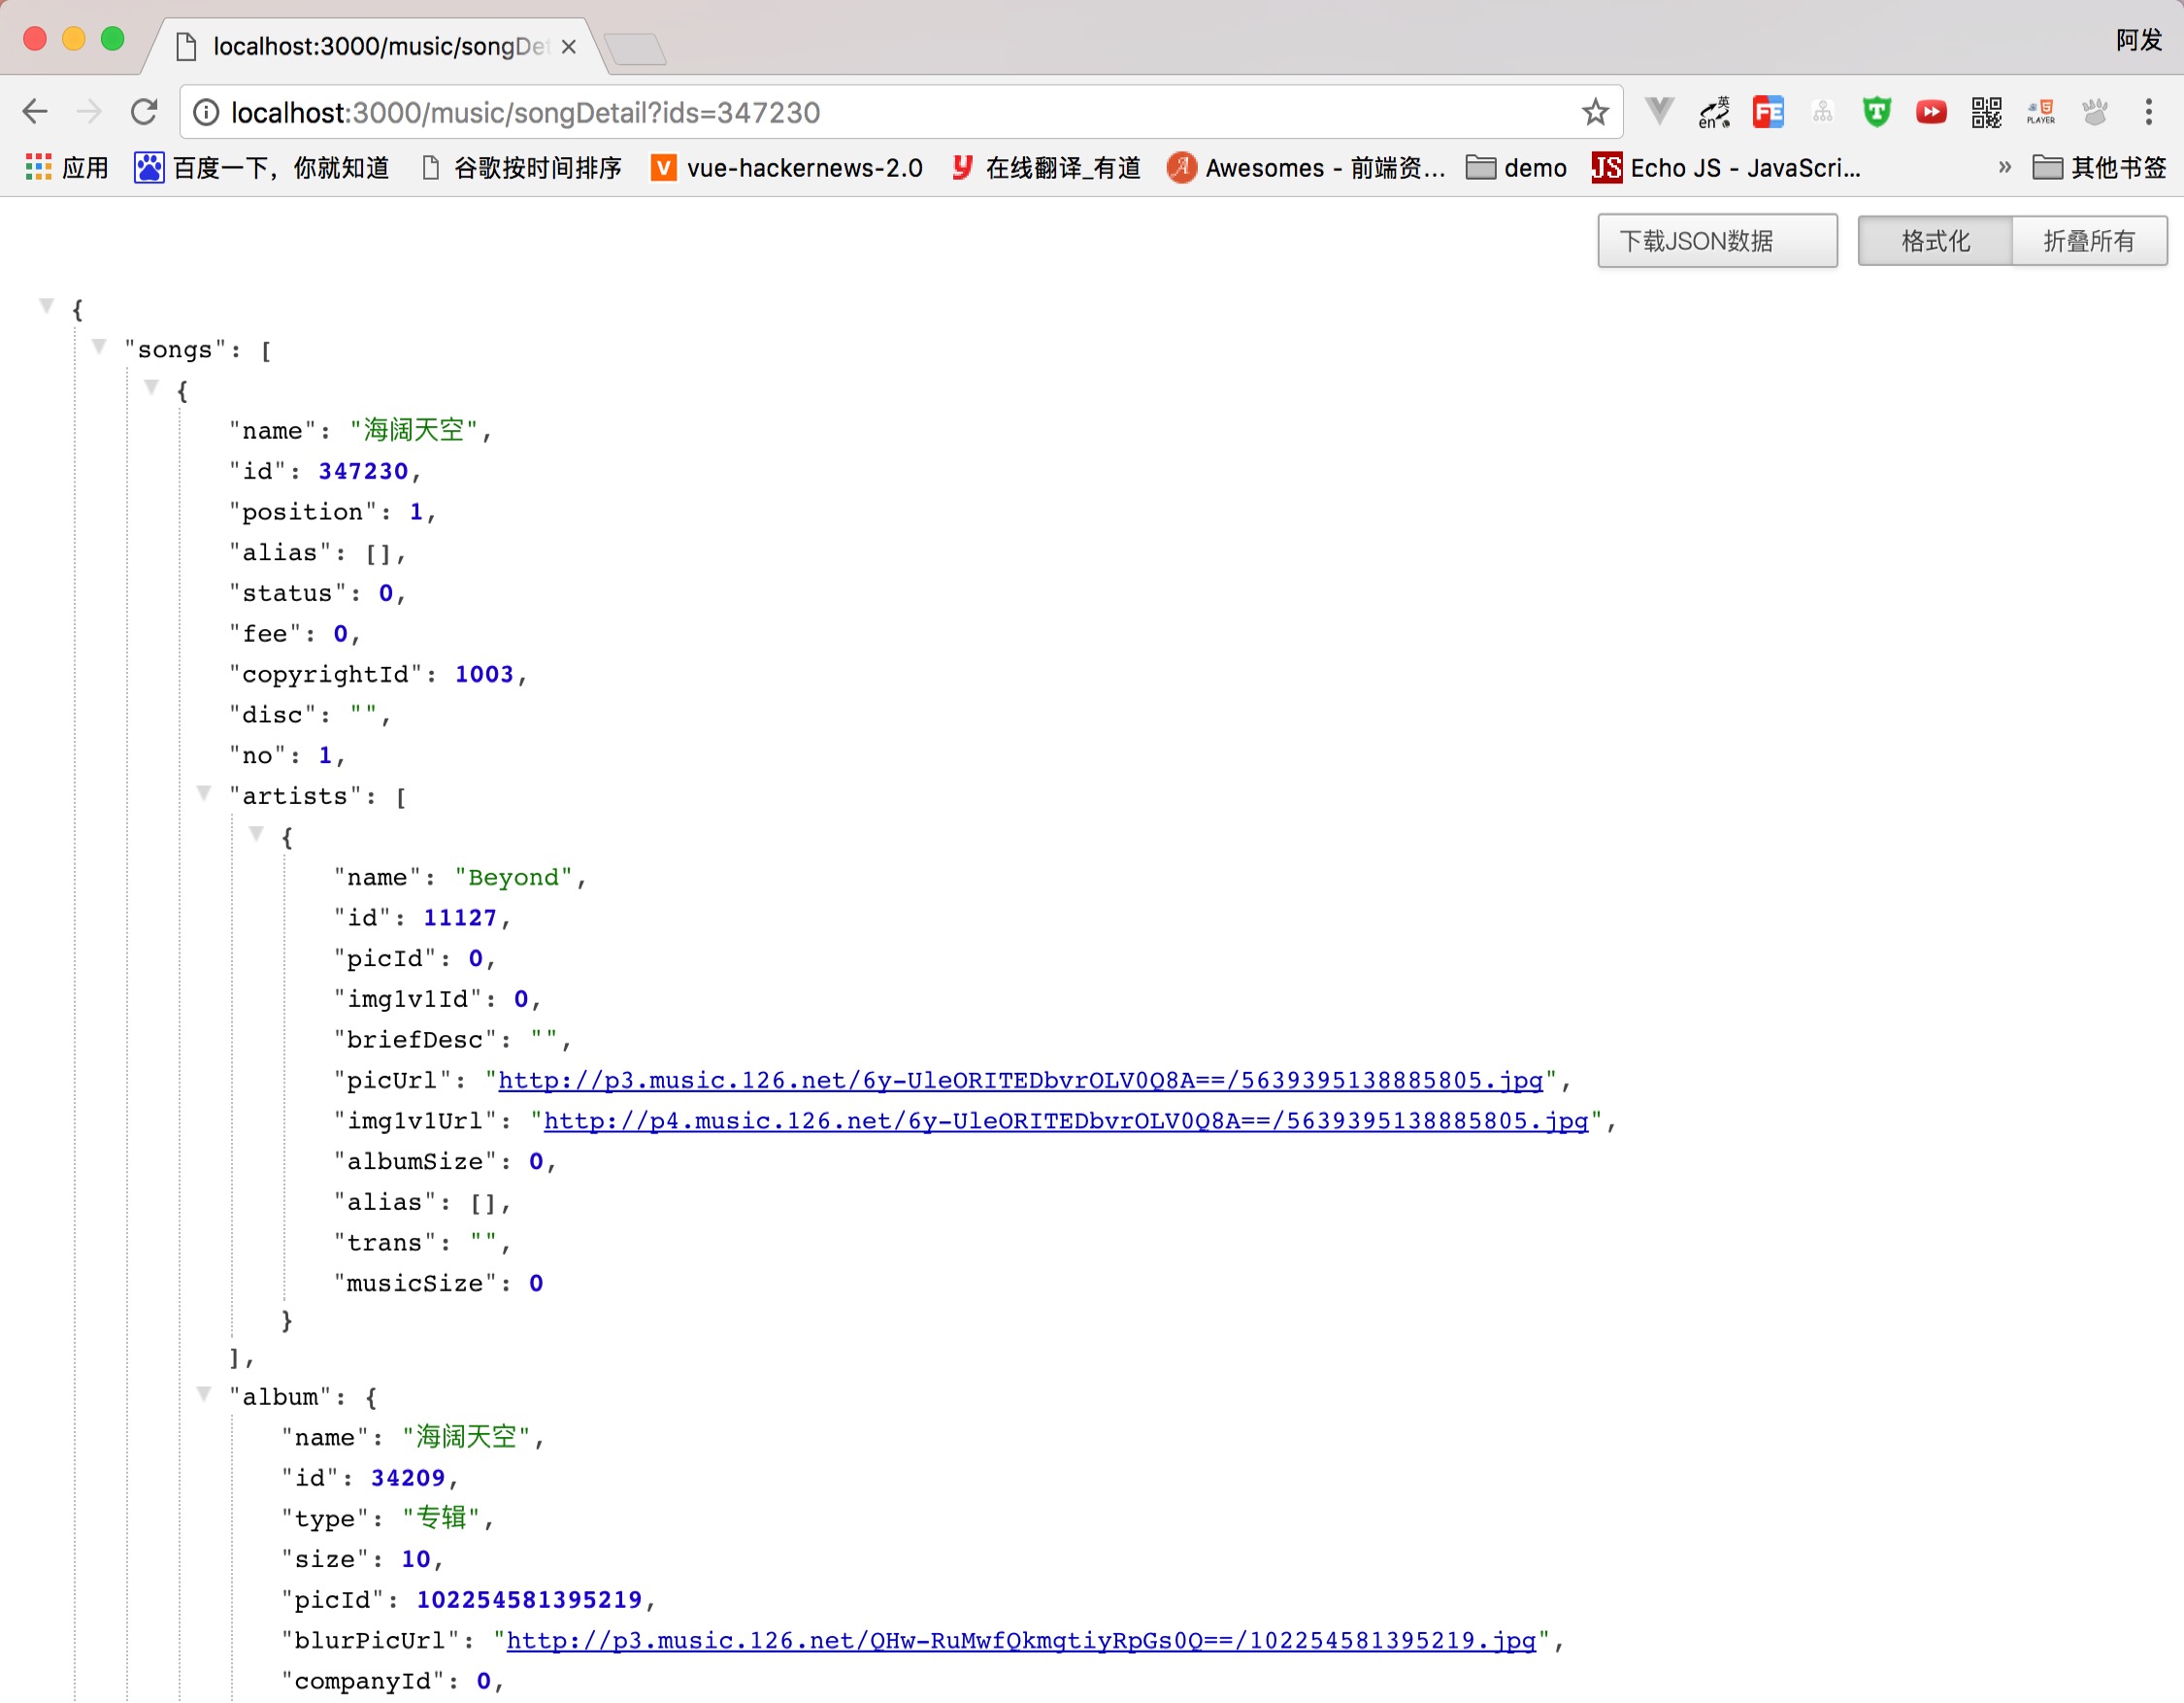Screen dimensions: 2184x1703
Task: Open the translation extension icon
Action: 1714,112
